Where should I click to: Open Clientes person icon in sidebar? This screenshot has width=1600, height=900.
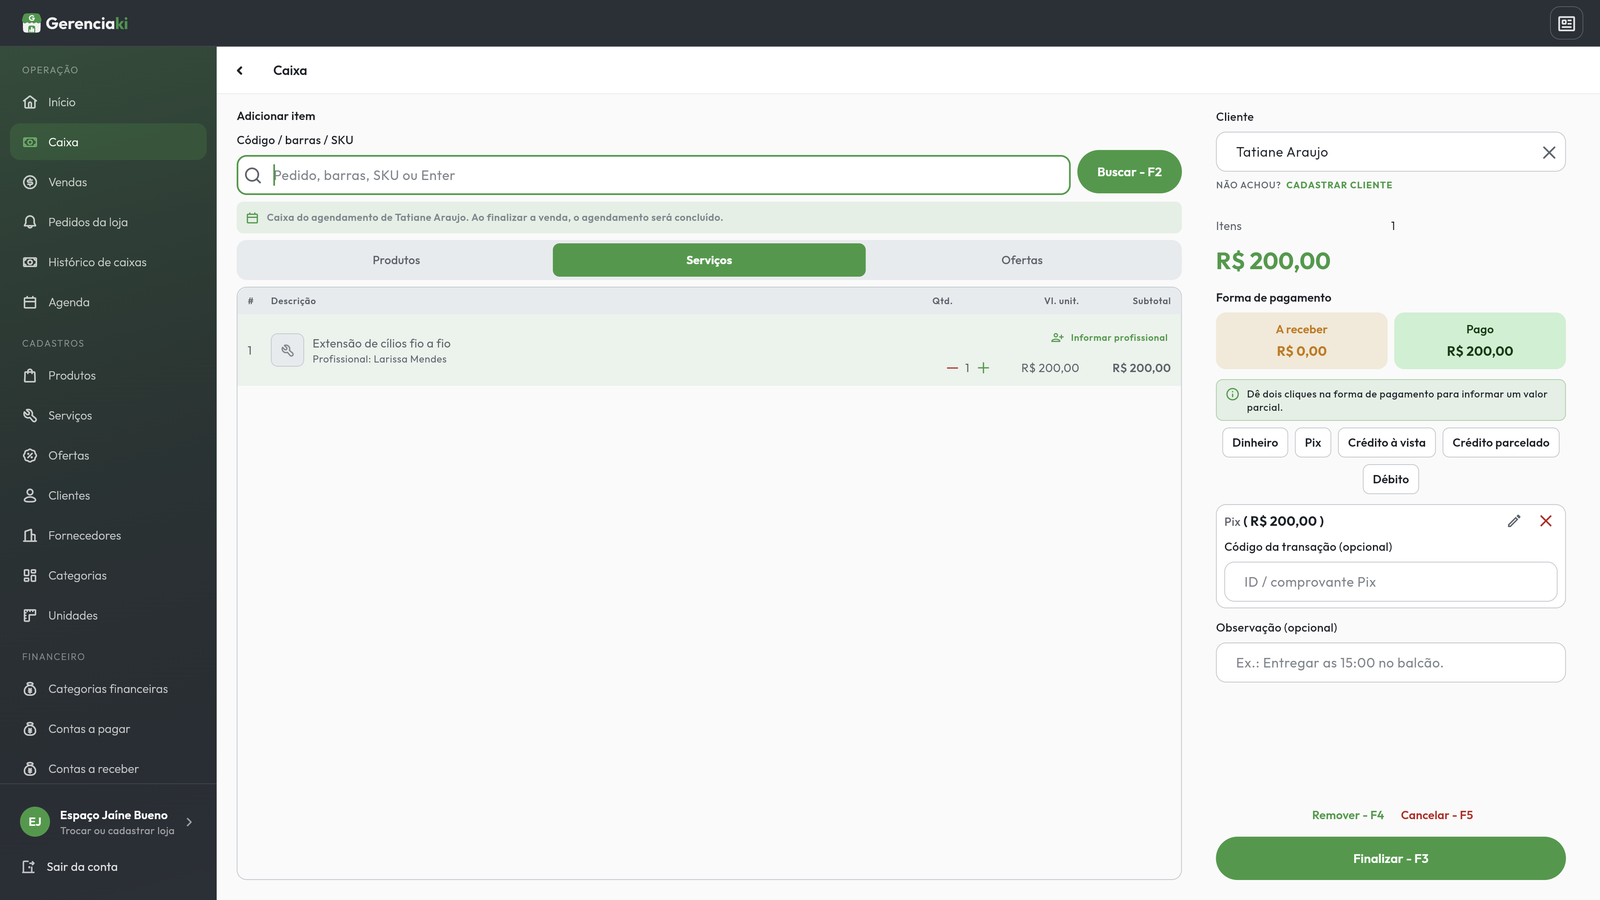coord(30,495)
